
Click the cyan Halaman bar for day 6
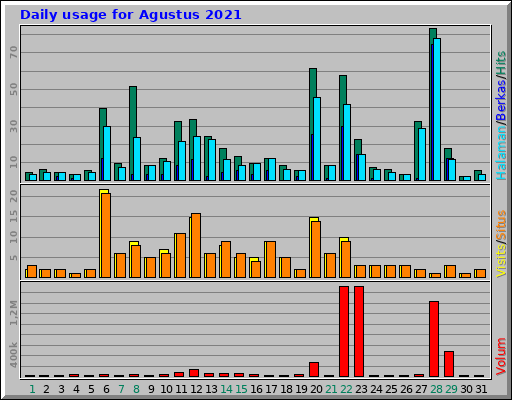(107, 153)
